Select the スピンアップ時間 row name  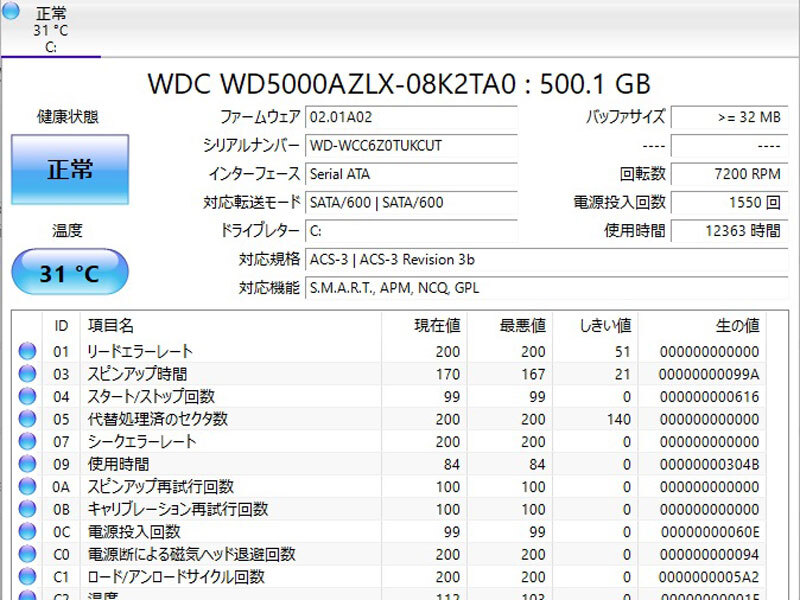[x=137, y=374]
